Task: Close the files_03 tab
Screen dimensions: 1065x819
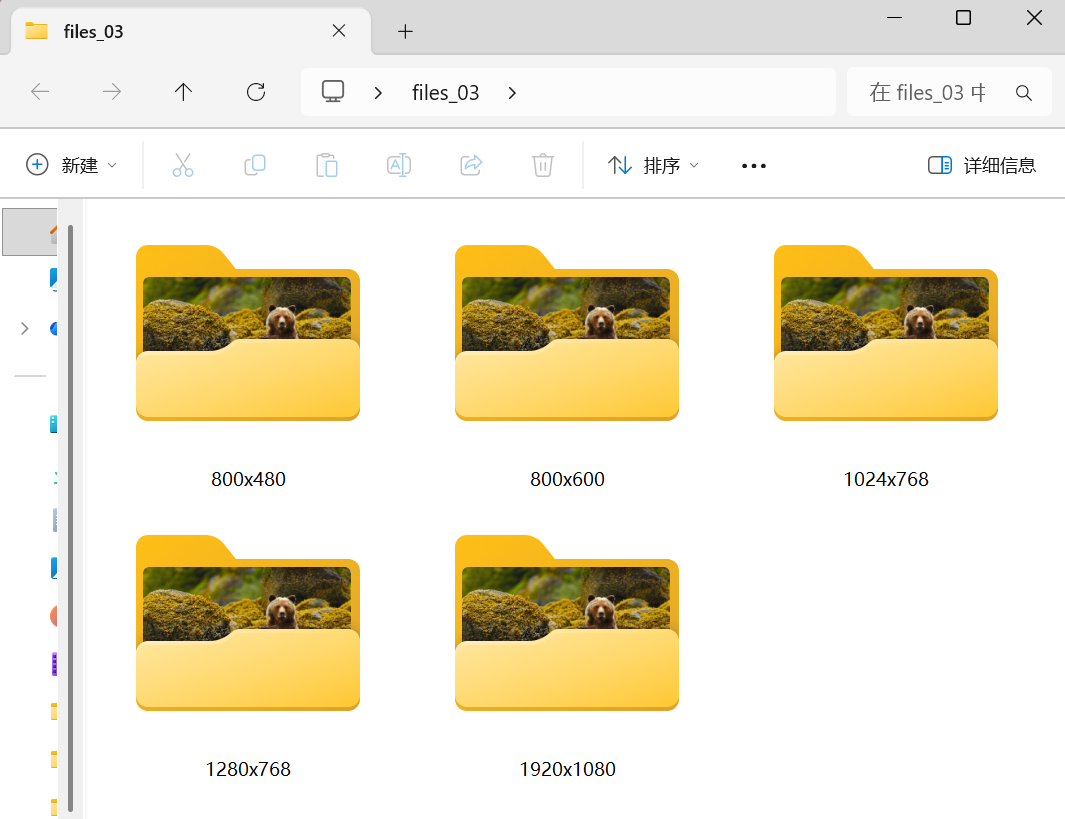Action: click(x=339, y=31)
